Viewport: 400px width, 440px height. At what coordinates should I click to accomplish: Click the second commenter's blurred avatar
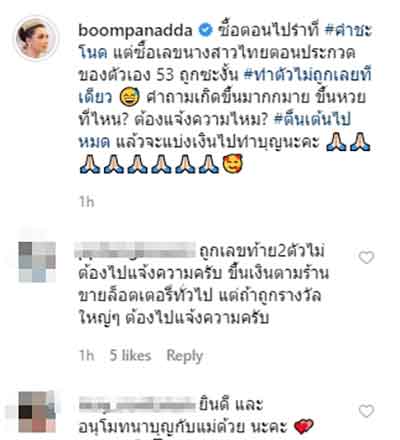point(37,412)
